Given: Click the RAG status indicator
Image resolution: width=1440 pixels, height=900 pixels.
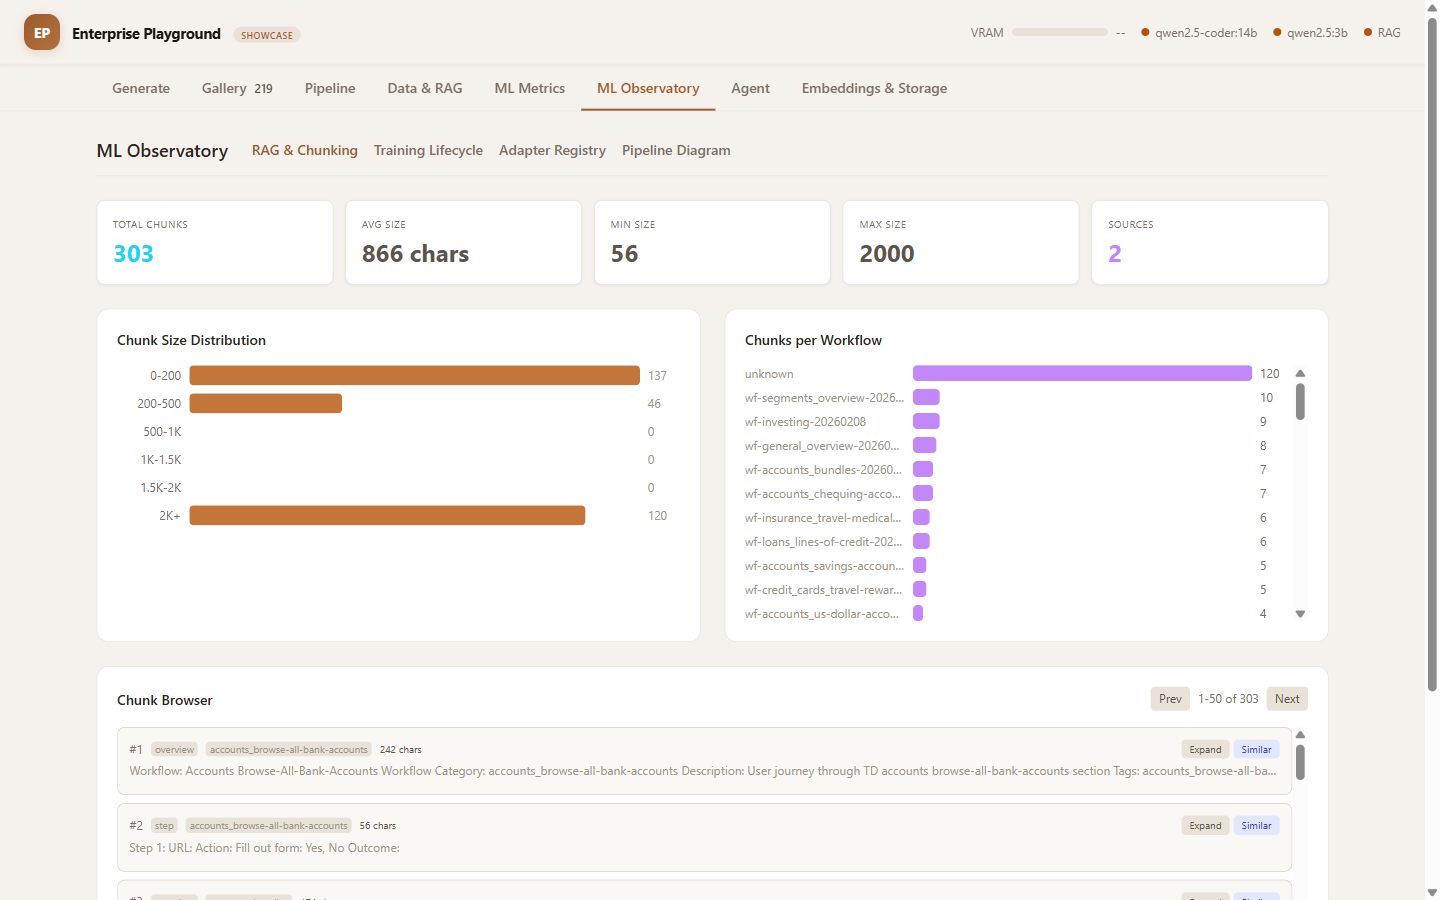Looking at the screenshot, I should coord(1381,33).
